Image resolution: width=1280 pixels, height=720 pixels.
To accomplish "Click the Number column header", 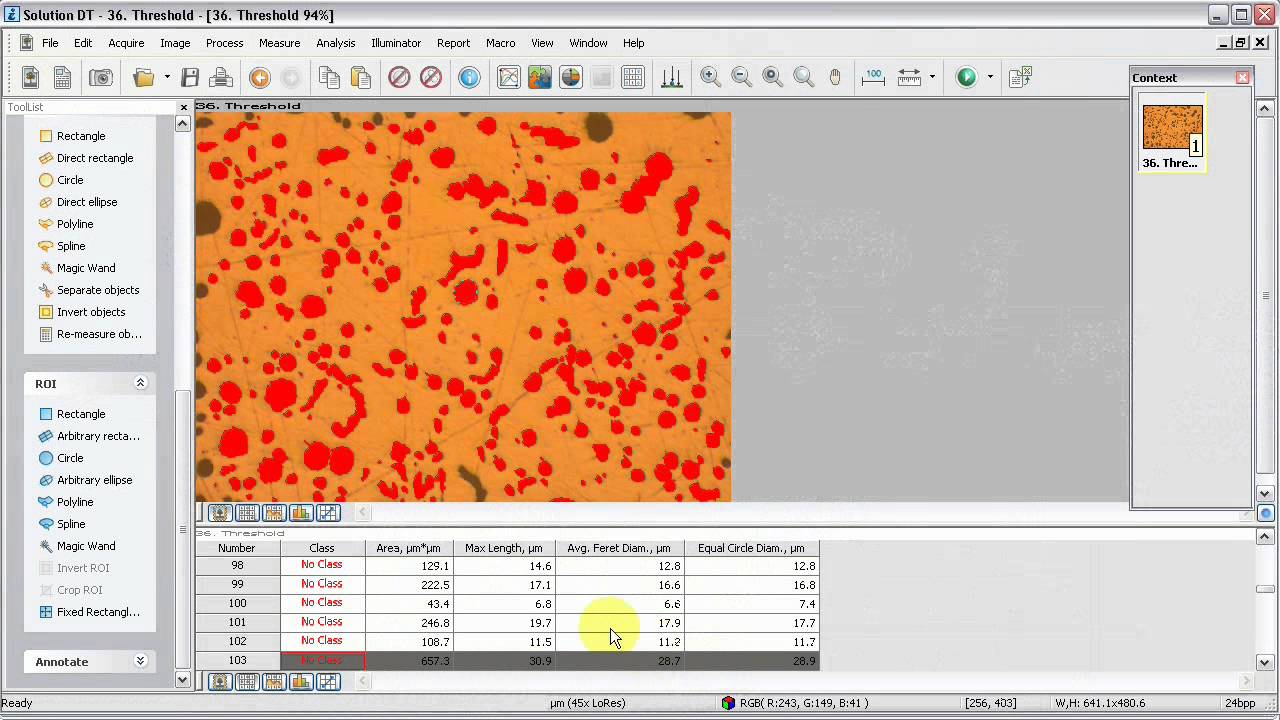I will (x=237, y=548).
